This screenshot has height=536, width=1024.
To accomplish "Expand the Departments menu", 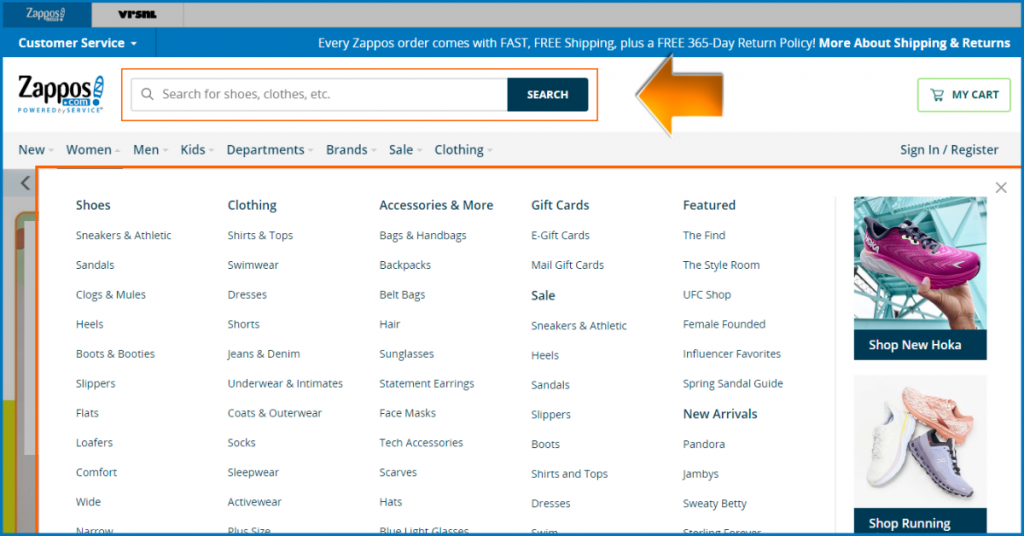I will [270, 150].
